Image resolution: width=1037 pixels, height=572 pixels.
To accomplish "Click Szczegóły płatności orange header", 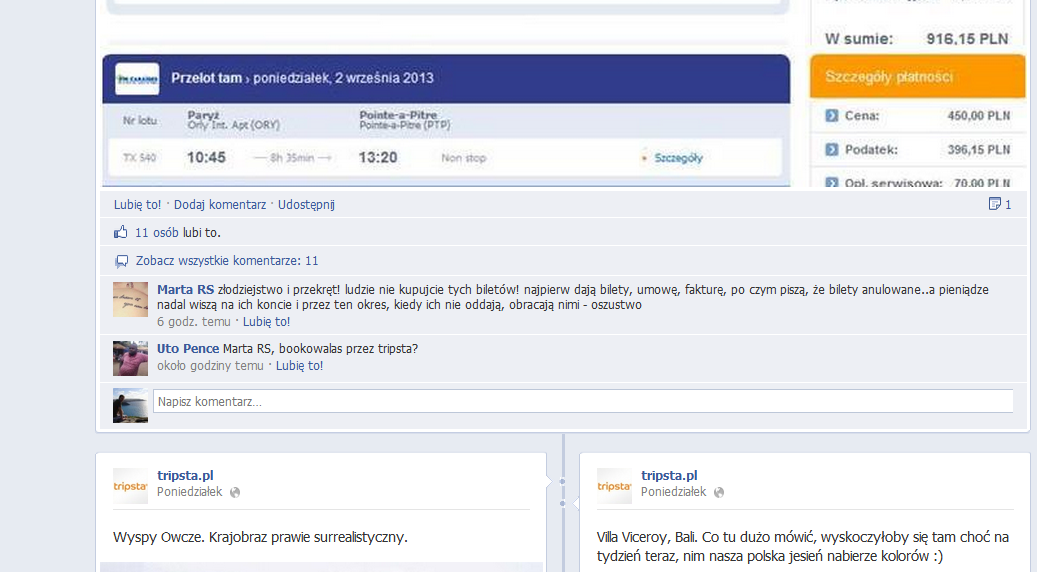I will click(917, 77).
